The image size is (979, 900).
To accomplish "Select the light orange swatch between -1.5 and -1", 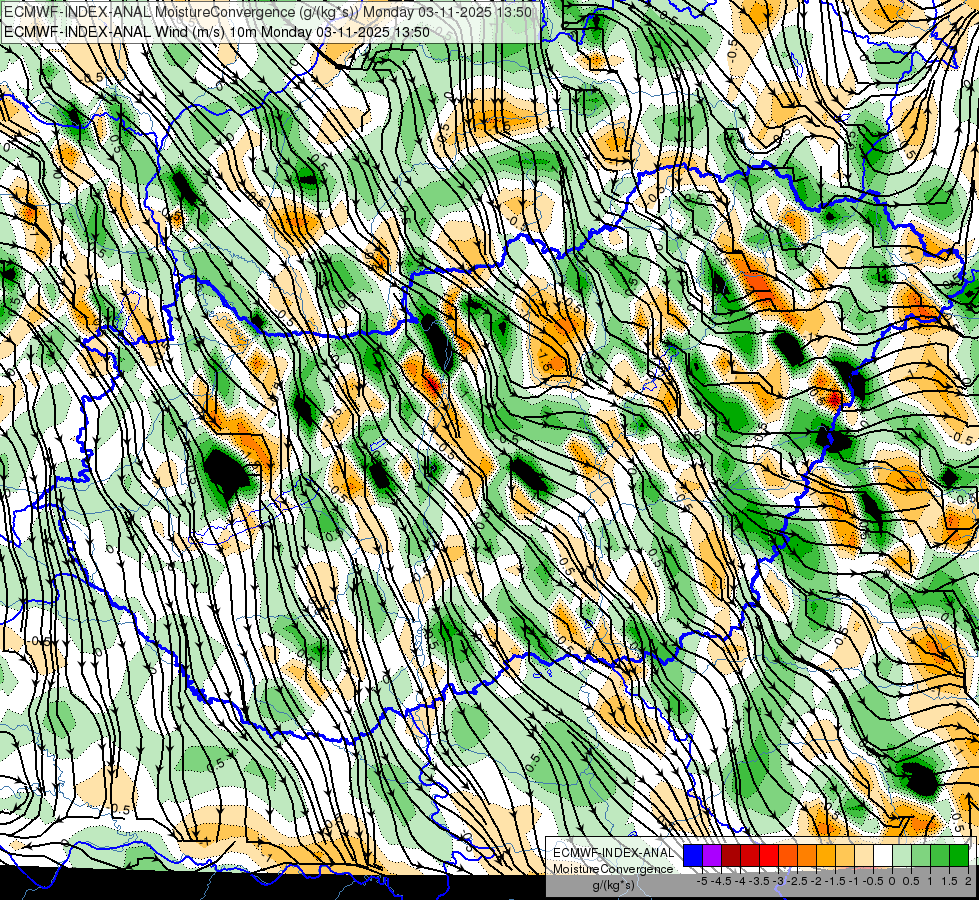I will (x=845, y=856).
